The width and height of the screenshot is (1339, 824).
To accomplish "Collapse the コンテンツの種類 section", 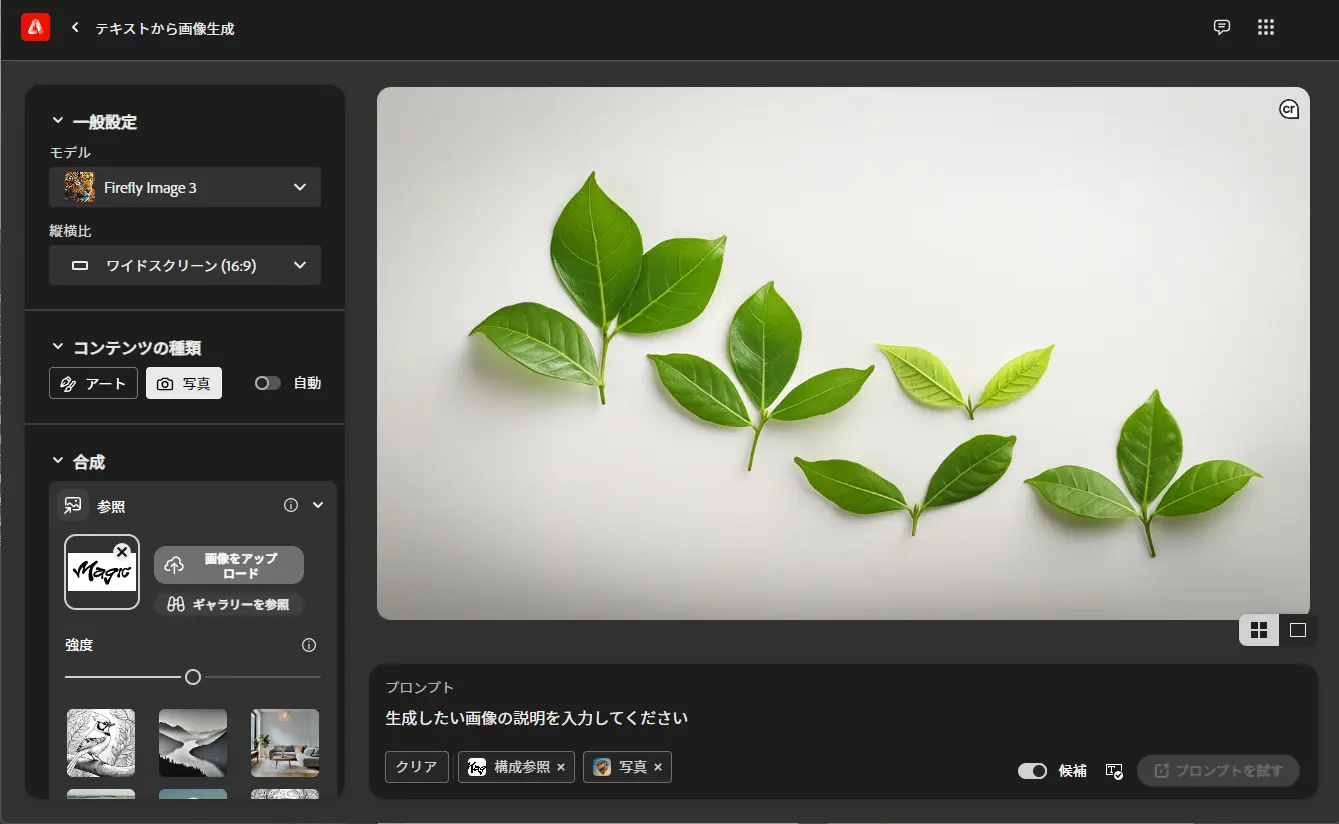I will click(x=57, y=347).
